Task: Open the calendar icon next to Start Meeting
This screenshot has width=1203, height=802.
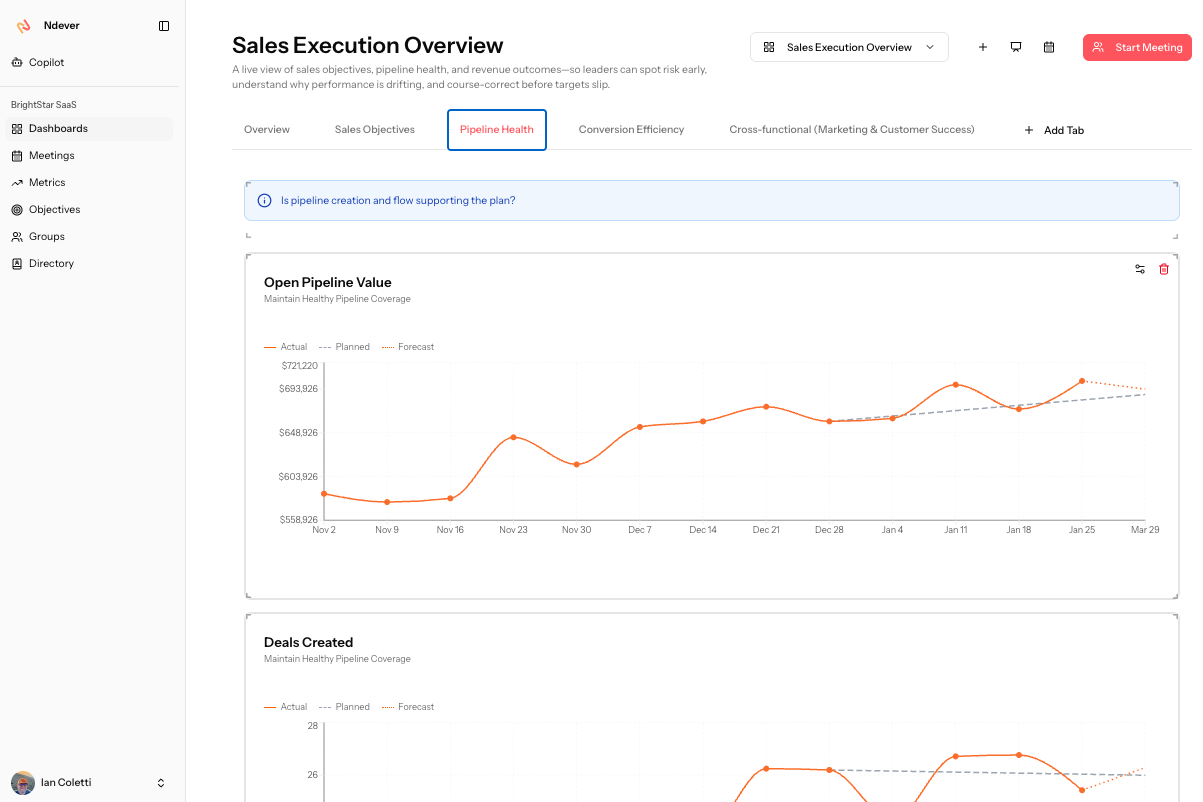Action: click(x=1049, y=47)
